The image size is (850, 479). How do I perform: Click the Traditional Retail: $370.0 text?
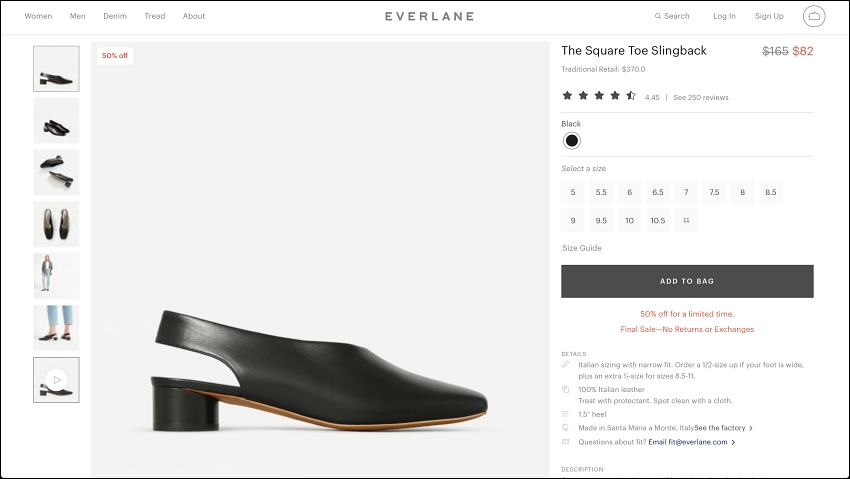(x=603, y=69)
